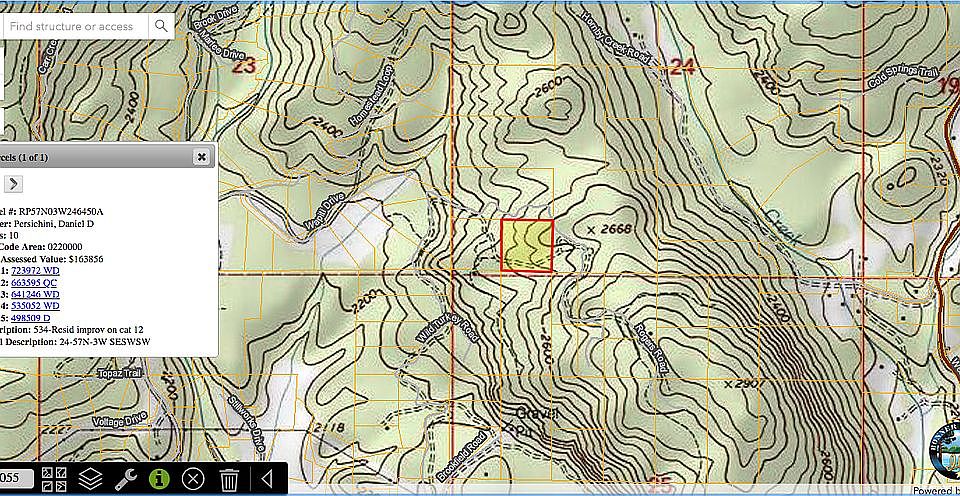Open the wrench tools widget
This screenshot has height=496, width=960.
point(125,479)
